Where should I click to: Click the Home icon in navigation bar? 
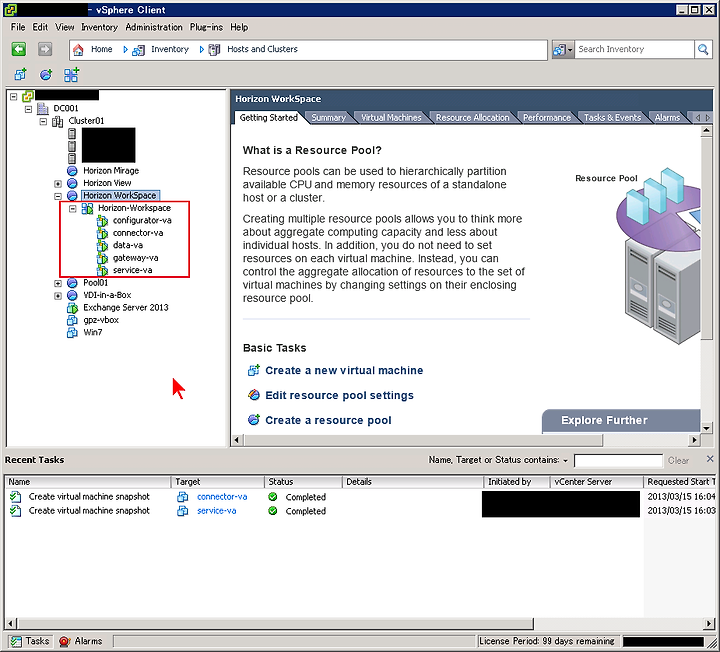tap(79, 50)
